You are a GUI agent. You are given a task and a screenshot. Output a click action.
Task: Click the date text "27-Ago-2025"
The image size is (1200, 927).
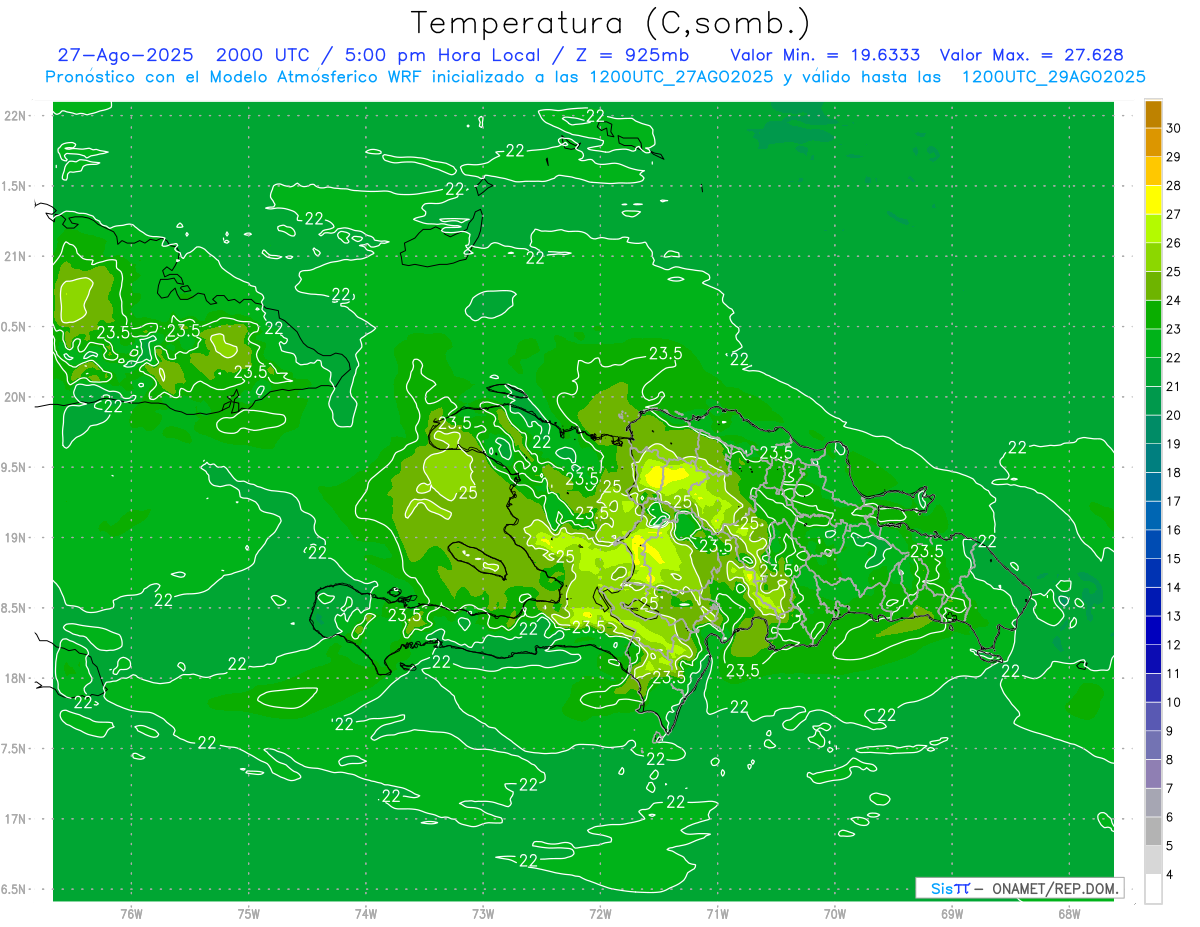pyautogui.click(x=126, y=55)
